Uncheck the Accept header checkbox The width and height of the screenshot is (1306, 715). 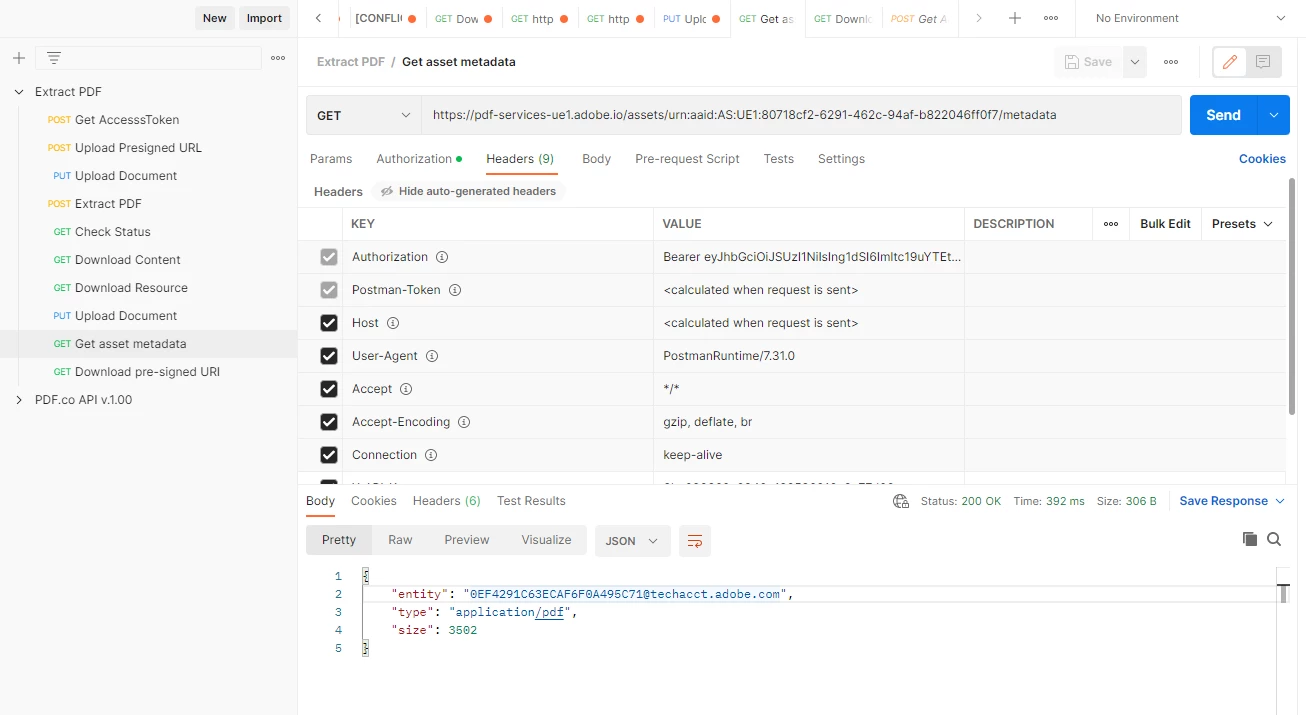point(329,389)
